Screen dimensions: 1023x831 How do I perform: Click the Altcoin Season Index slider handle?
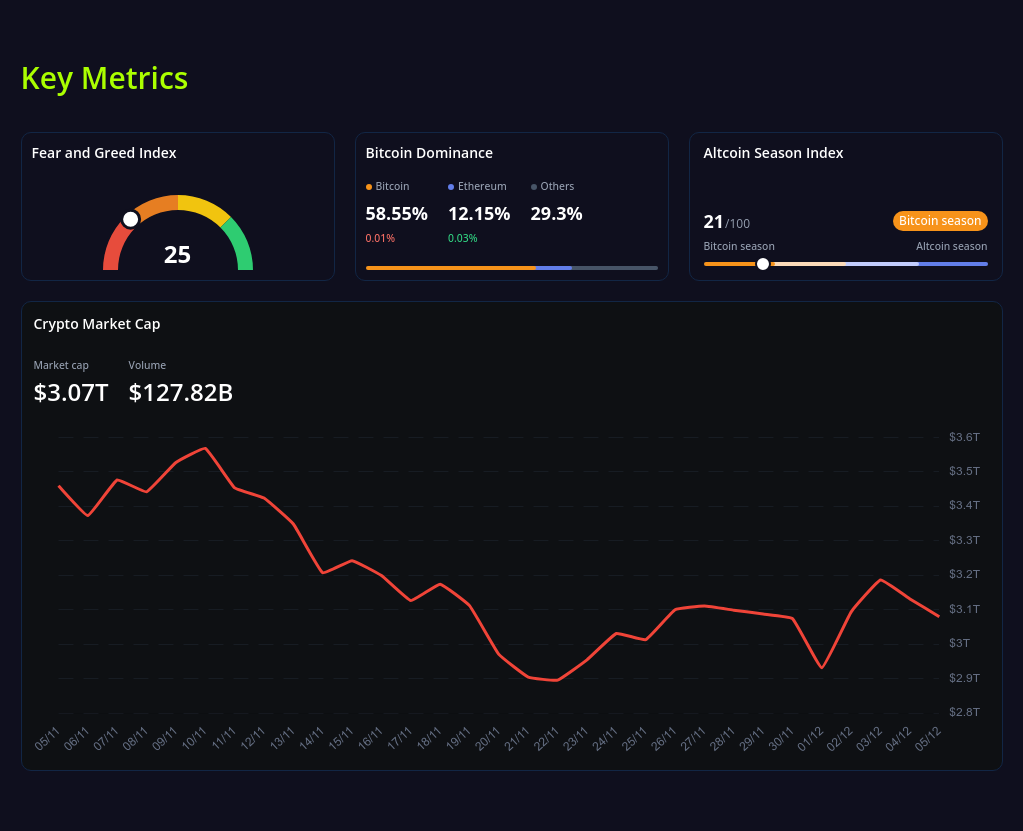762,263
